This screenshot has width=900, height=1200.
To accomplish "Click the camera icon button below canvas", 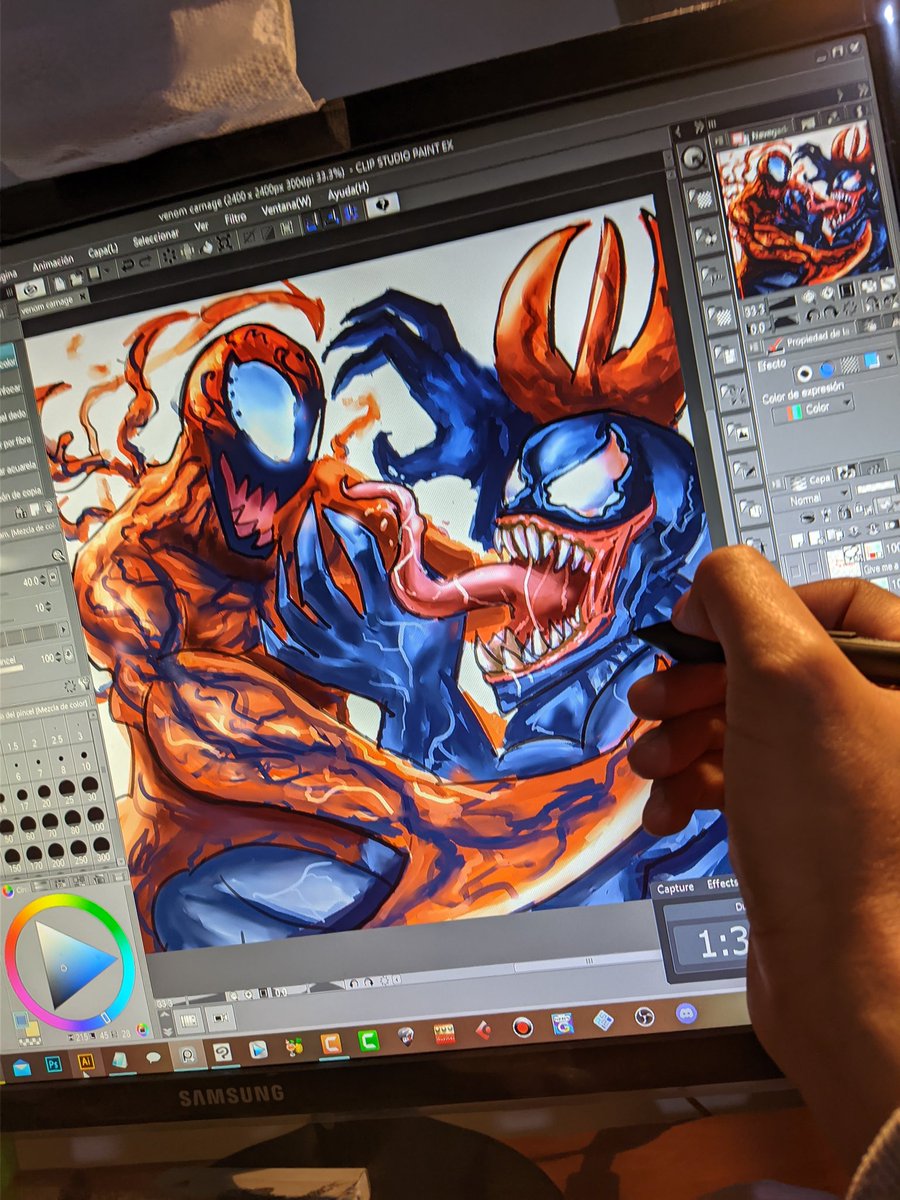I will [221, 1016].
